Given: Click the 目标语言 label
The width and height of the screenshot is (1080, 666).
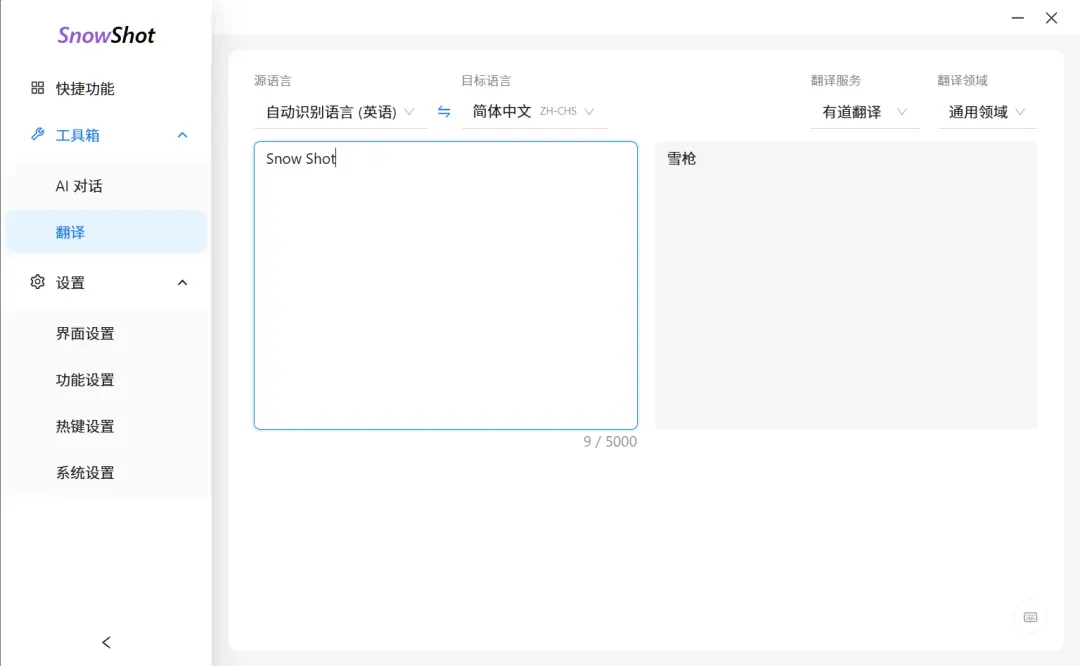Looking at the screenshot, I should [x=486, y=81].
